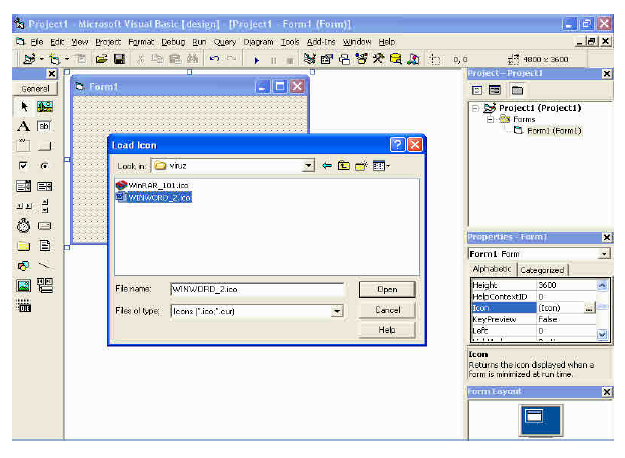Select Form1 (Form1) in project tree
This screenshot has height=458, width=625.
[548, 131]
